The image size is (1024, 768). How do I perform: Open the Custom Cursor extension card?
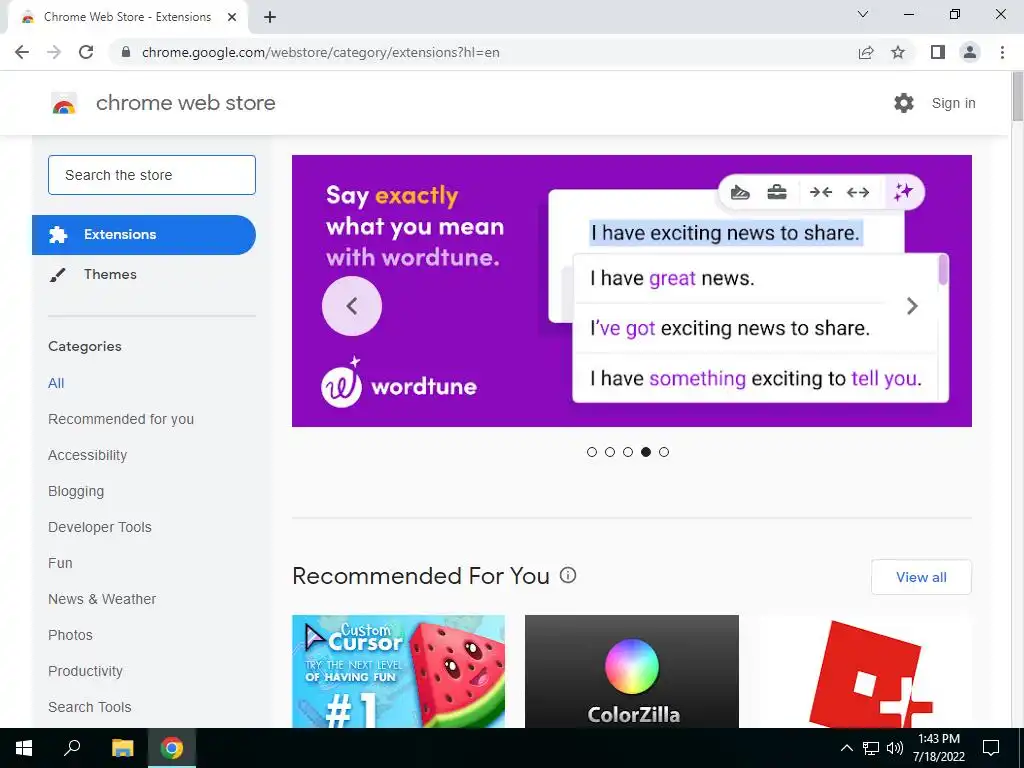coord(398,671)
